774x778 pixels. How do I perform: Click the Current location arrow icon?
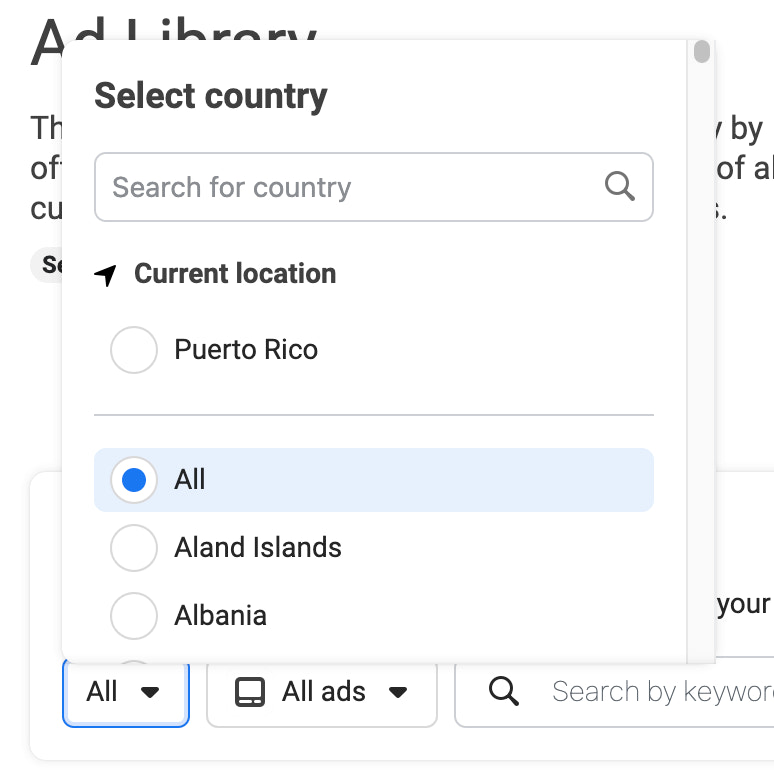(x=106, y=275)
